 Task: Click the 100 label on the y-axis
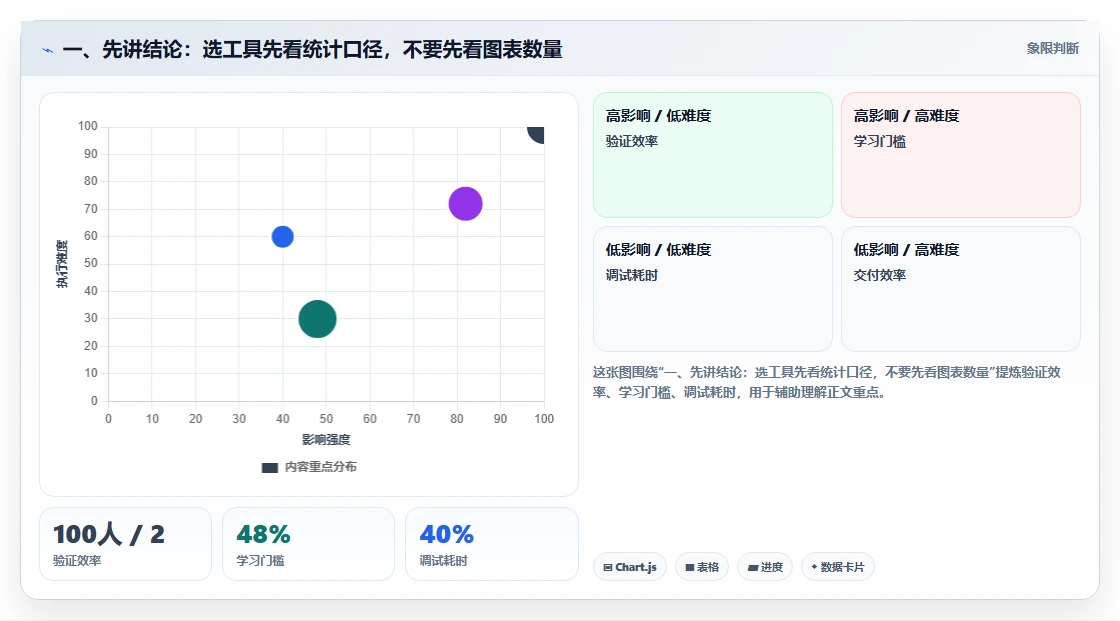[88, 126]
